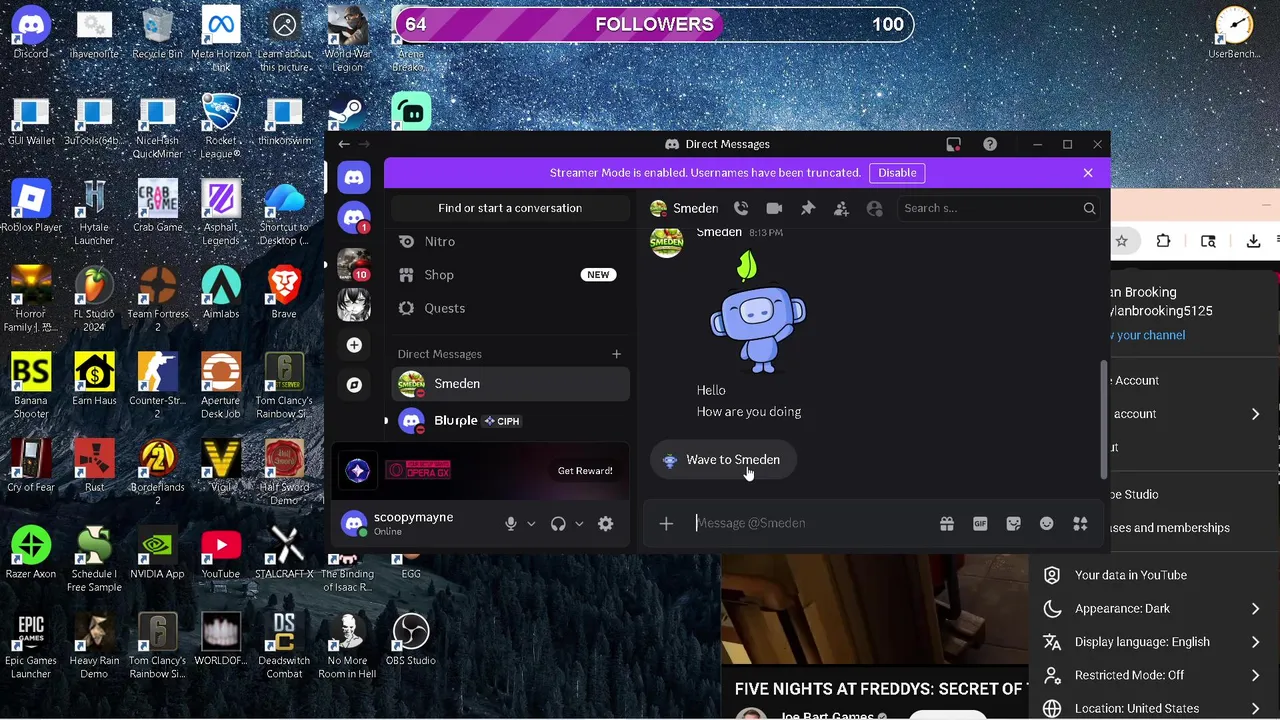Find or start a conversation button
The width and height of the screenshot is (1280, 720).
click(510, 208)
